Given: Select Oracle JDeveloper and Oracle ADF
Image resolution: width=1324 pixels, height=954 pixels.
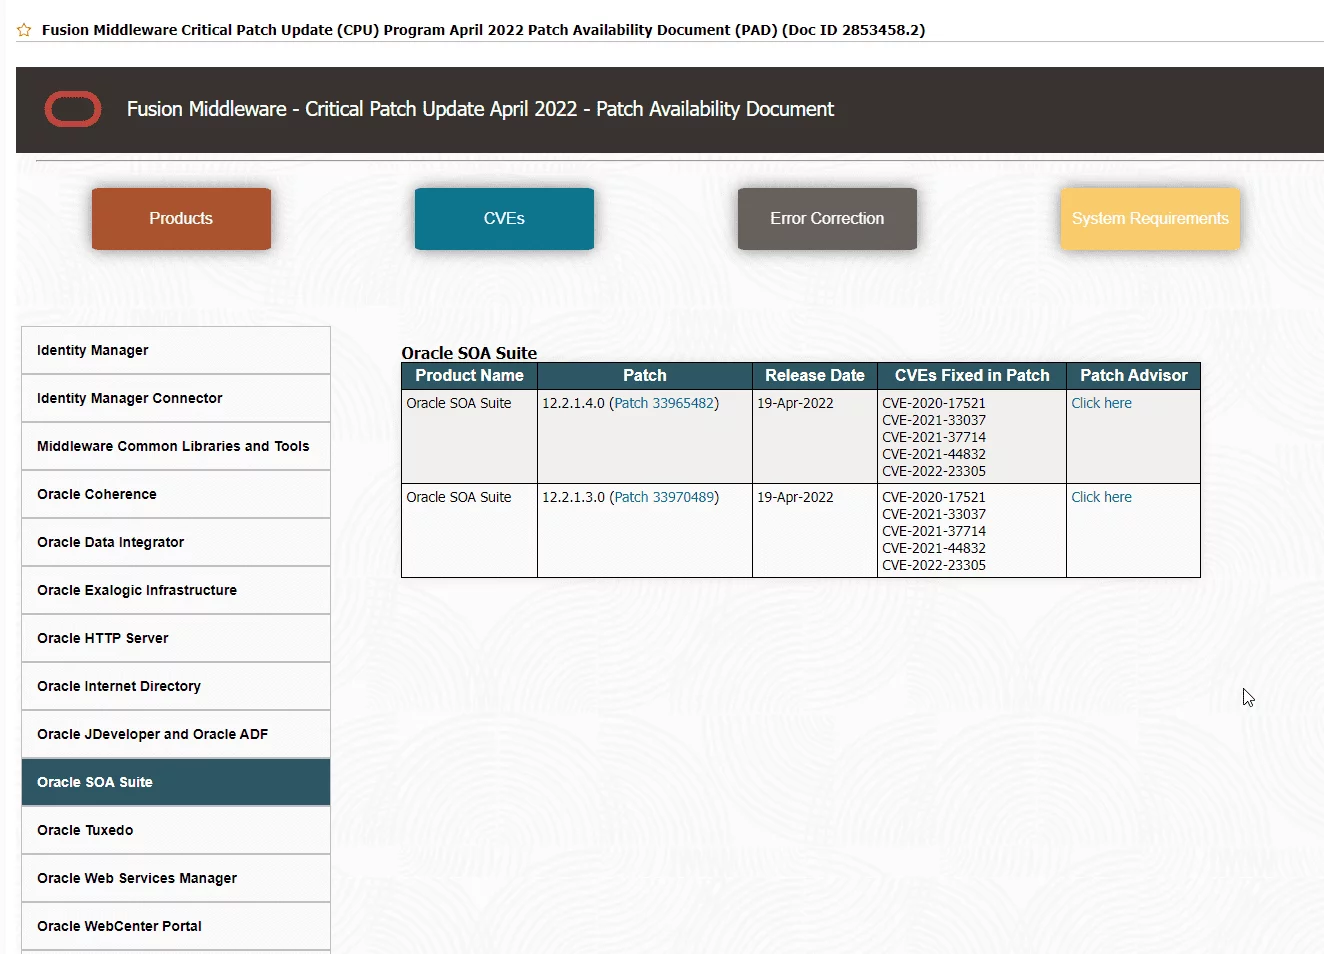Looking at the screenshot, I should coord(176,734).
